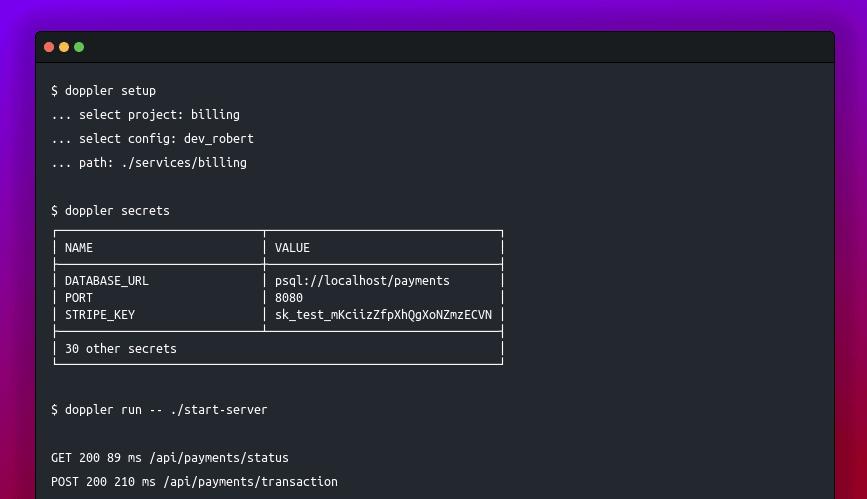Select the PORT name cell
Screen dimensions: 867x499
coord(79,298)
